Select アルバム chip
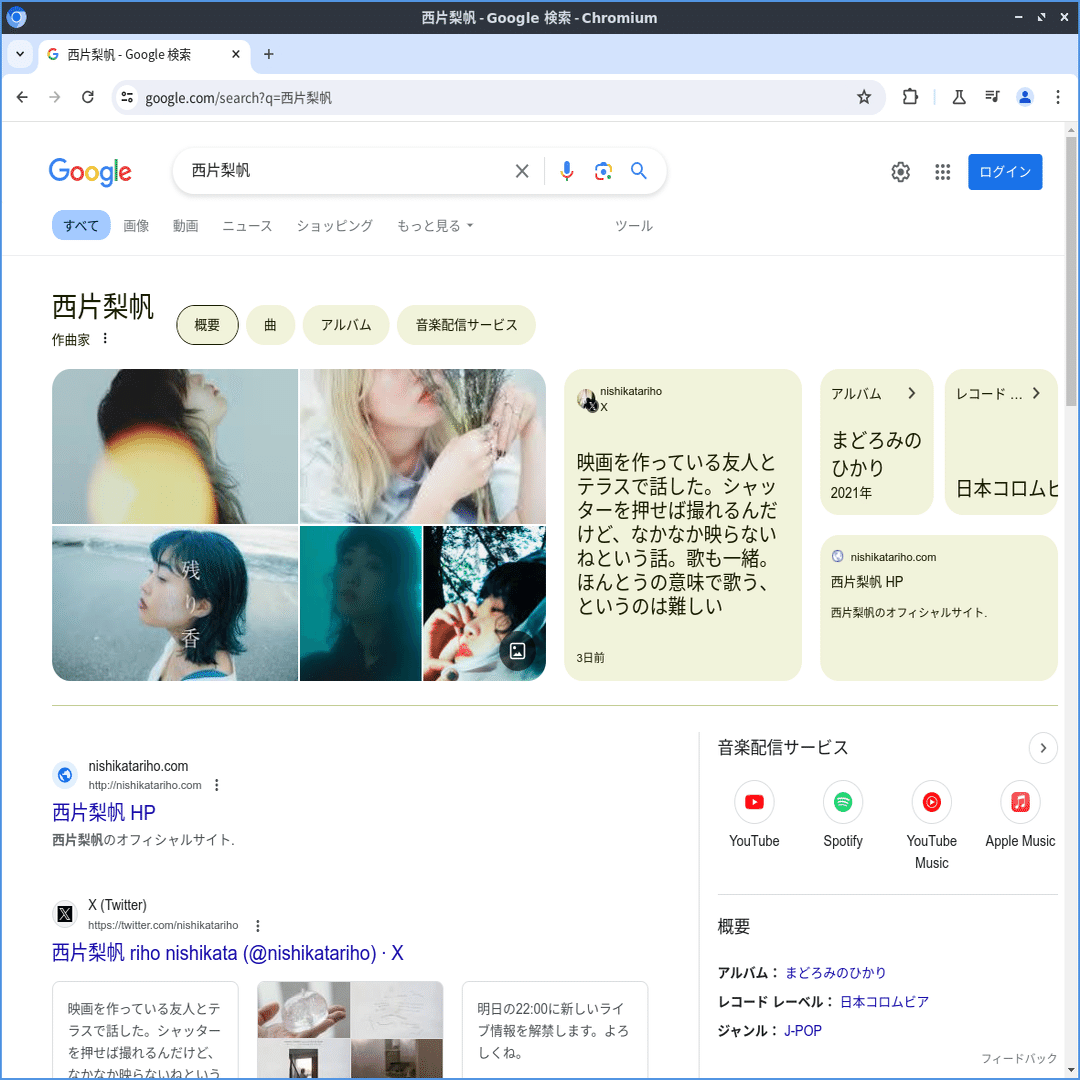1080x1080 pixels. coord(346,324)
